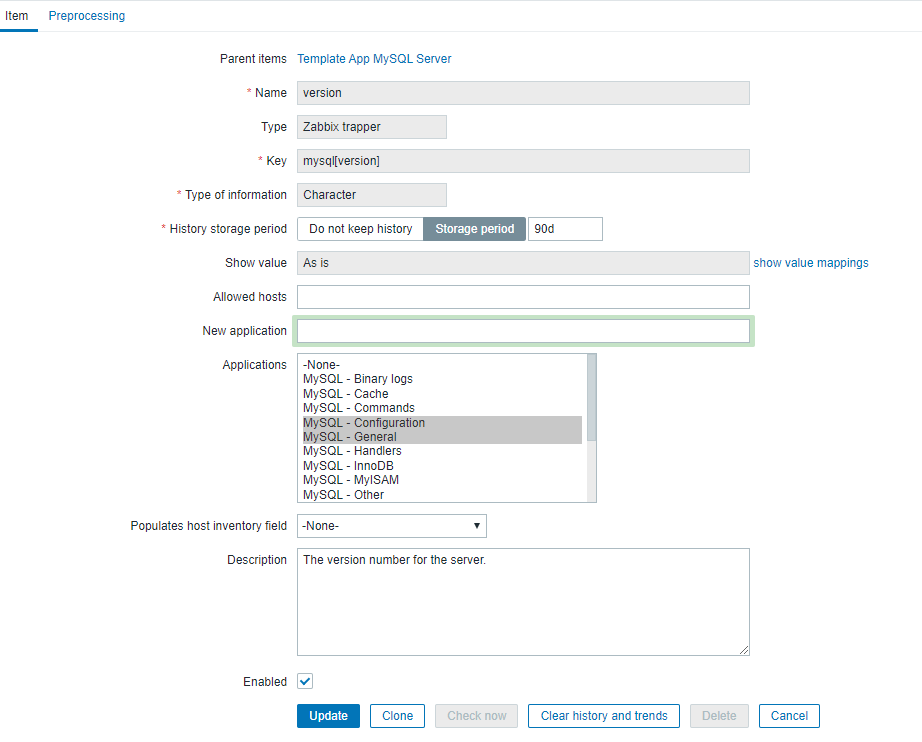Toggle the Enabled checkbox
The height and width of the screenshot is (742, 922).
(x=306, y=681)
